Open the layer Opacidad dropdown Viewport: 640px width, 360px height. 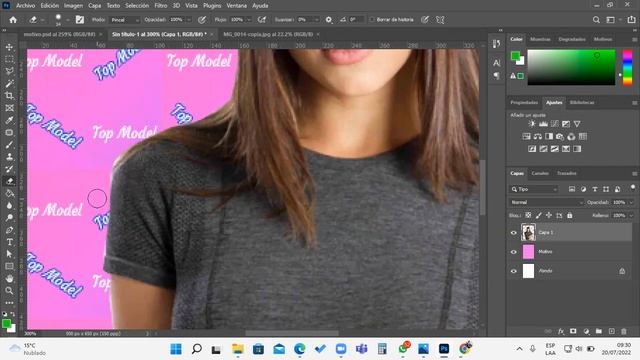tap(631, 202)
